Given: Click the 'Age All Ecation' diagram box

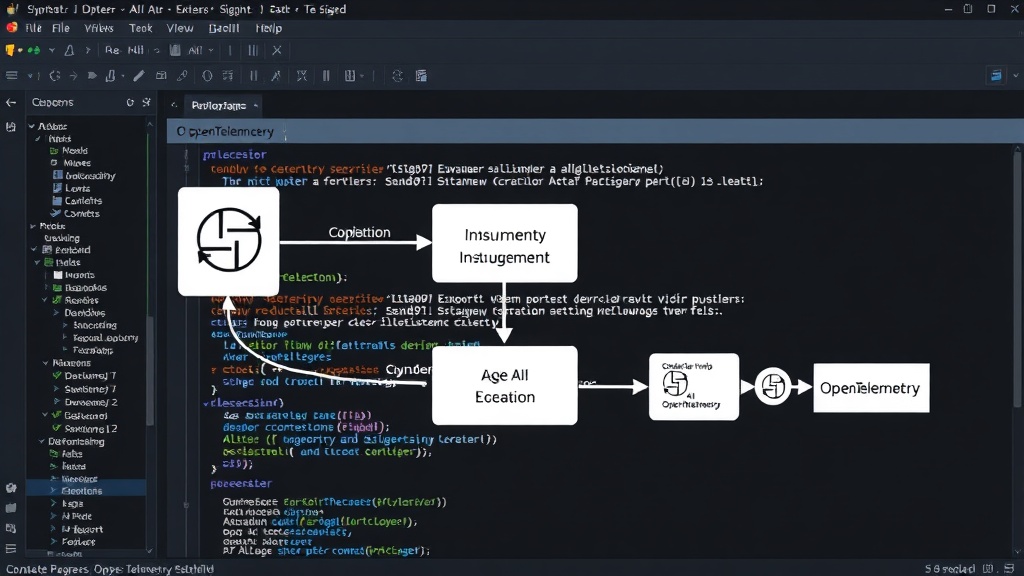Looking at the screenshot, I should coord(505,385).
